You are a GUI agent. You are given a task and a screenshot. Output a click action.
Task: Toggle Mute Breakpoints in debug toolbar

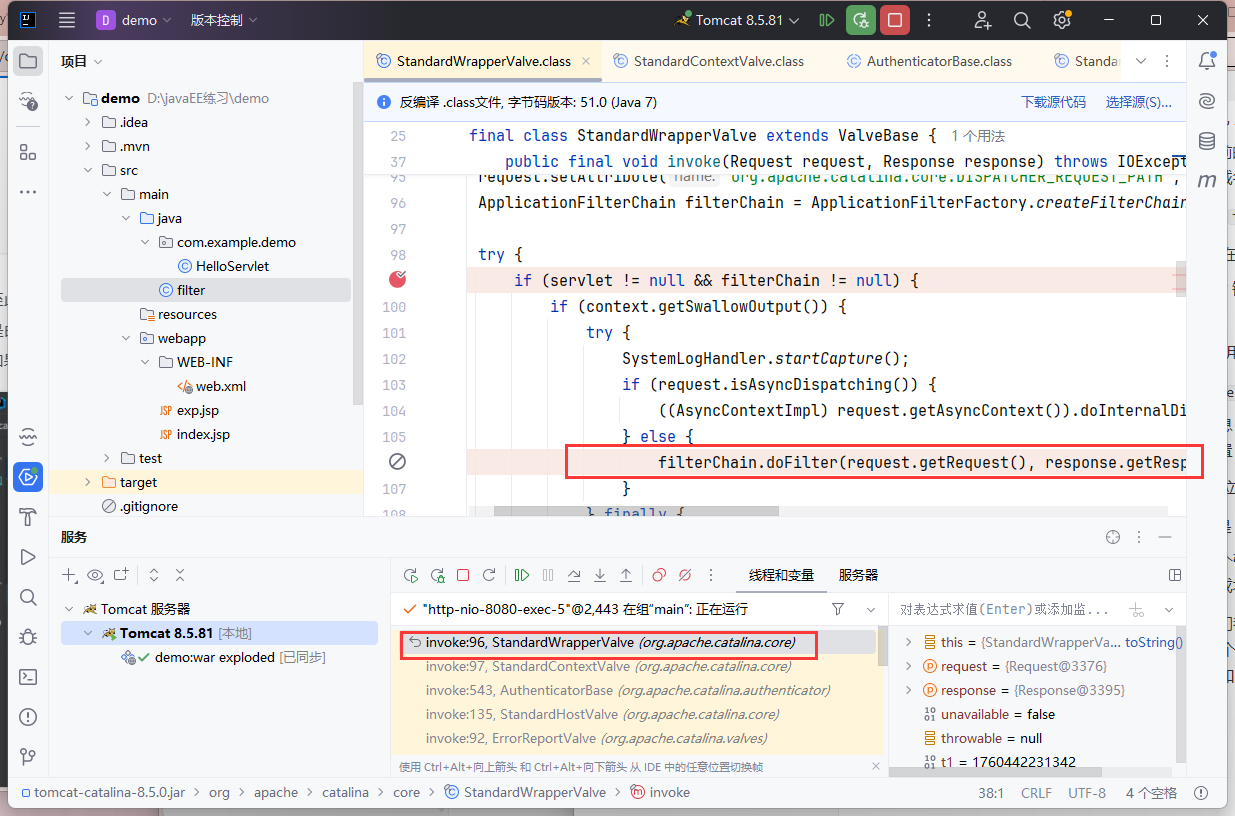point(685,575)
